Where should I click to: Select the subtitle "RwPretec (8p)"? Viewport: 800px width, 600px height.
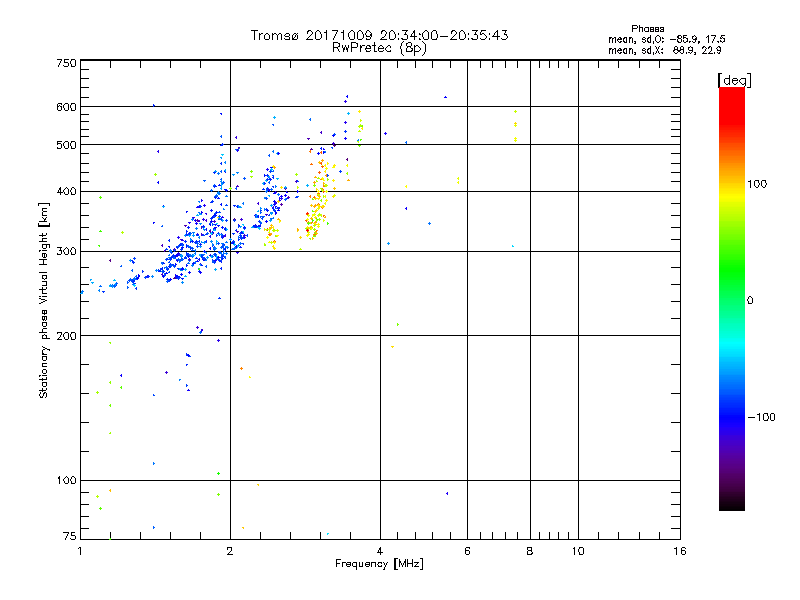[379, 48]
